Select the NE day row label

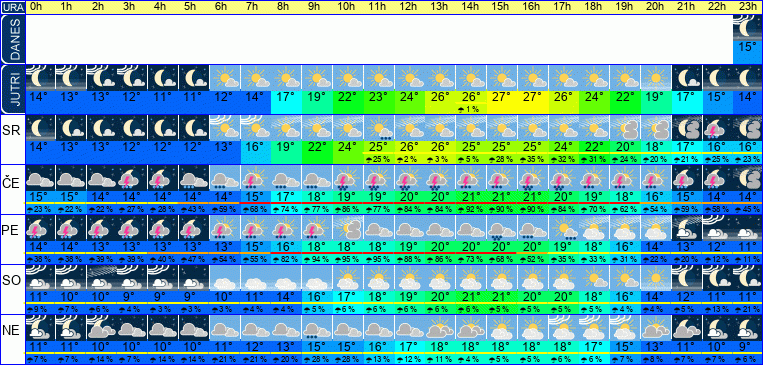click(x=12, y=330)
